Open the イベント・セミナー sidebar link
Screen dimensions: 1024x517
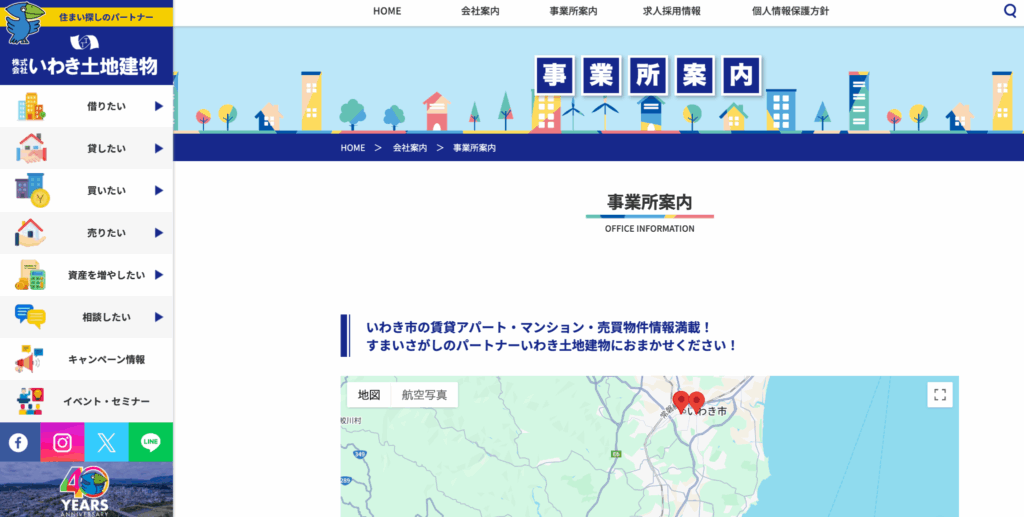(106, 401)
